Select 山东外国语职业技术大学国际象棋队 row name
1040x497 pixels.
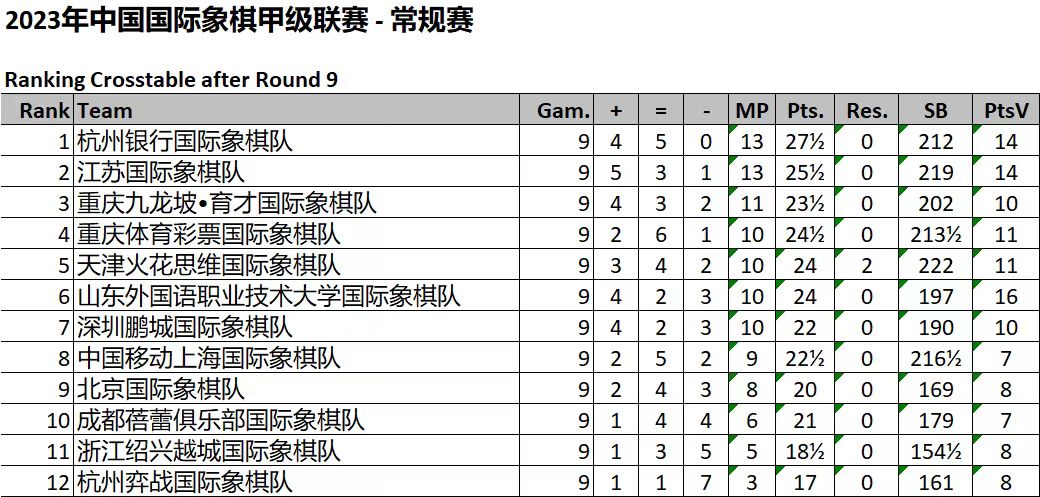[268, 296]
